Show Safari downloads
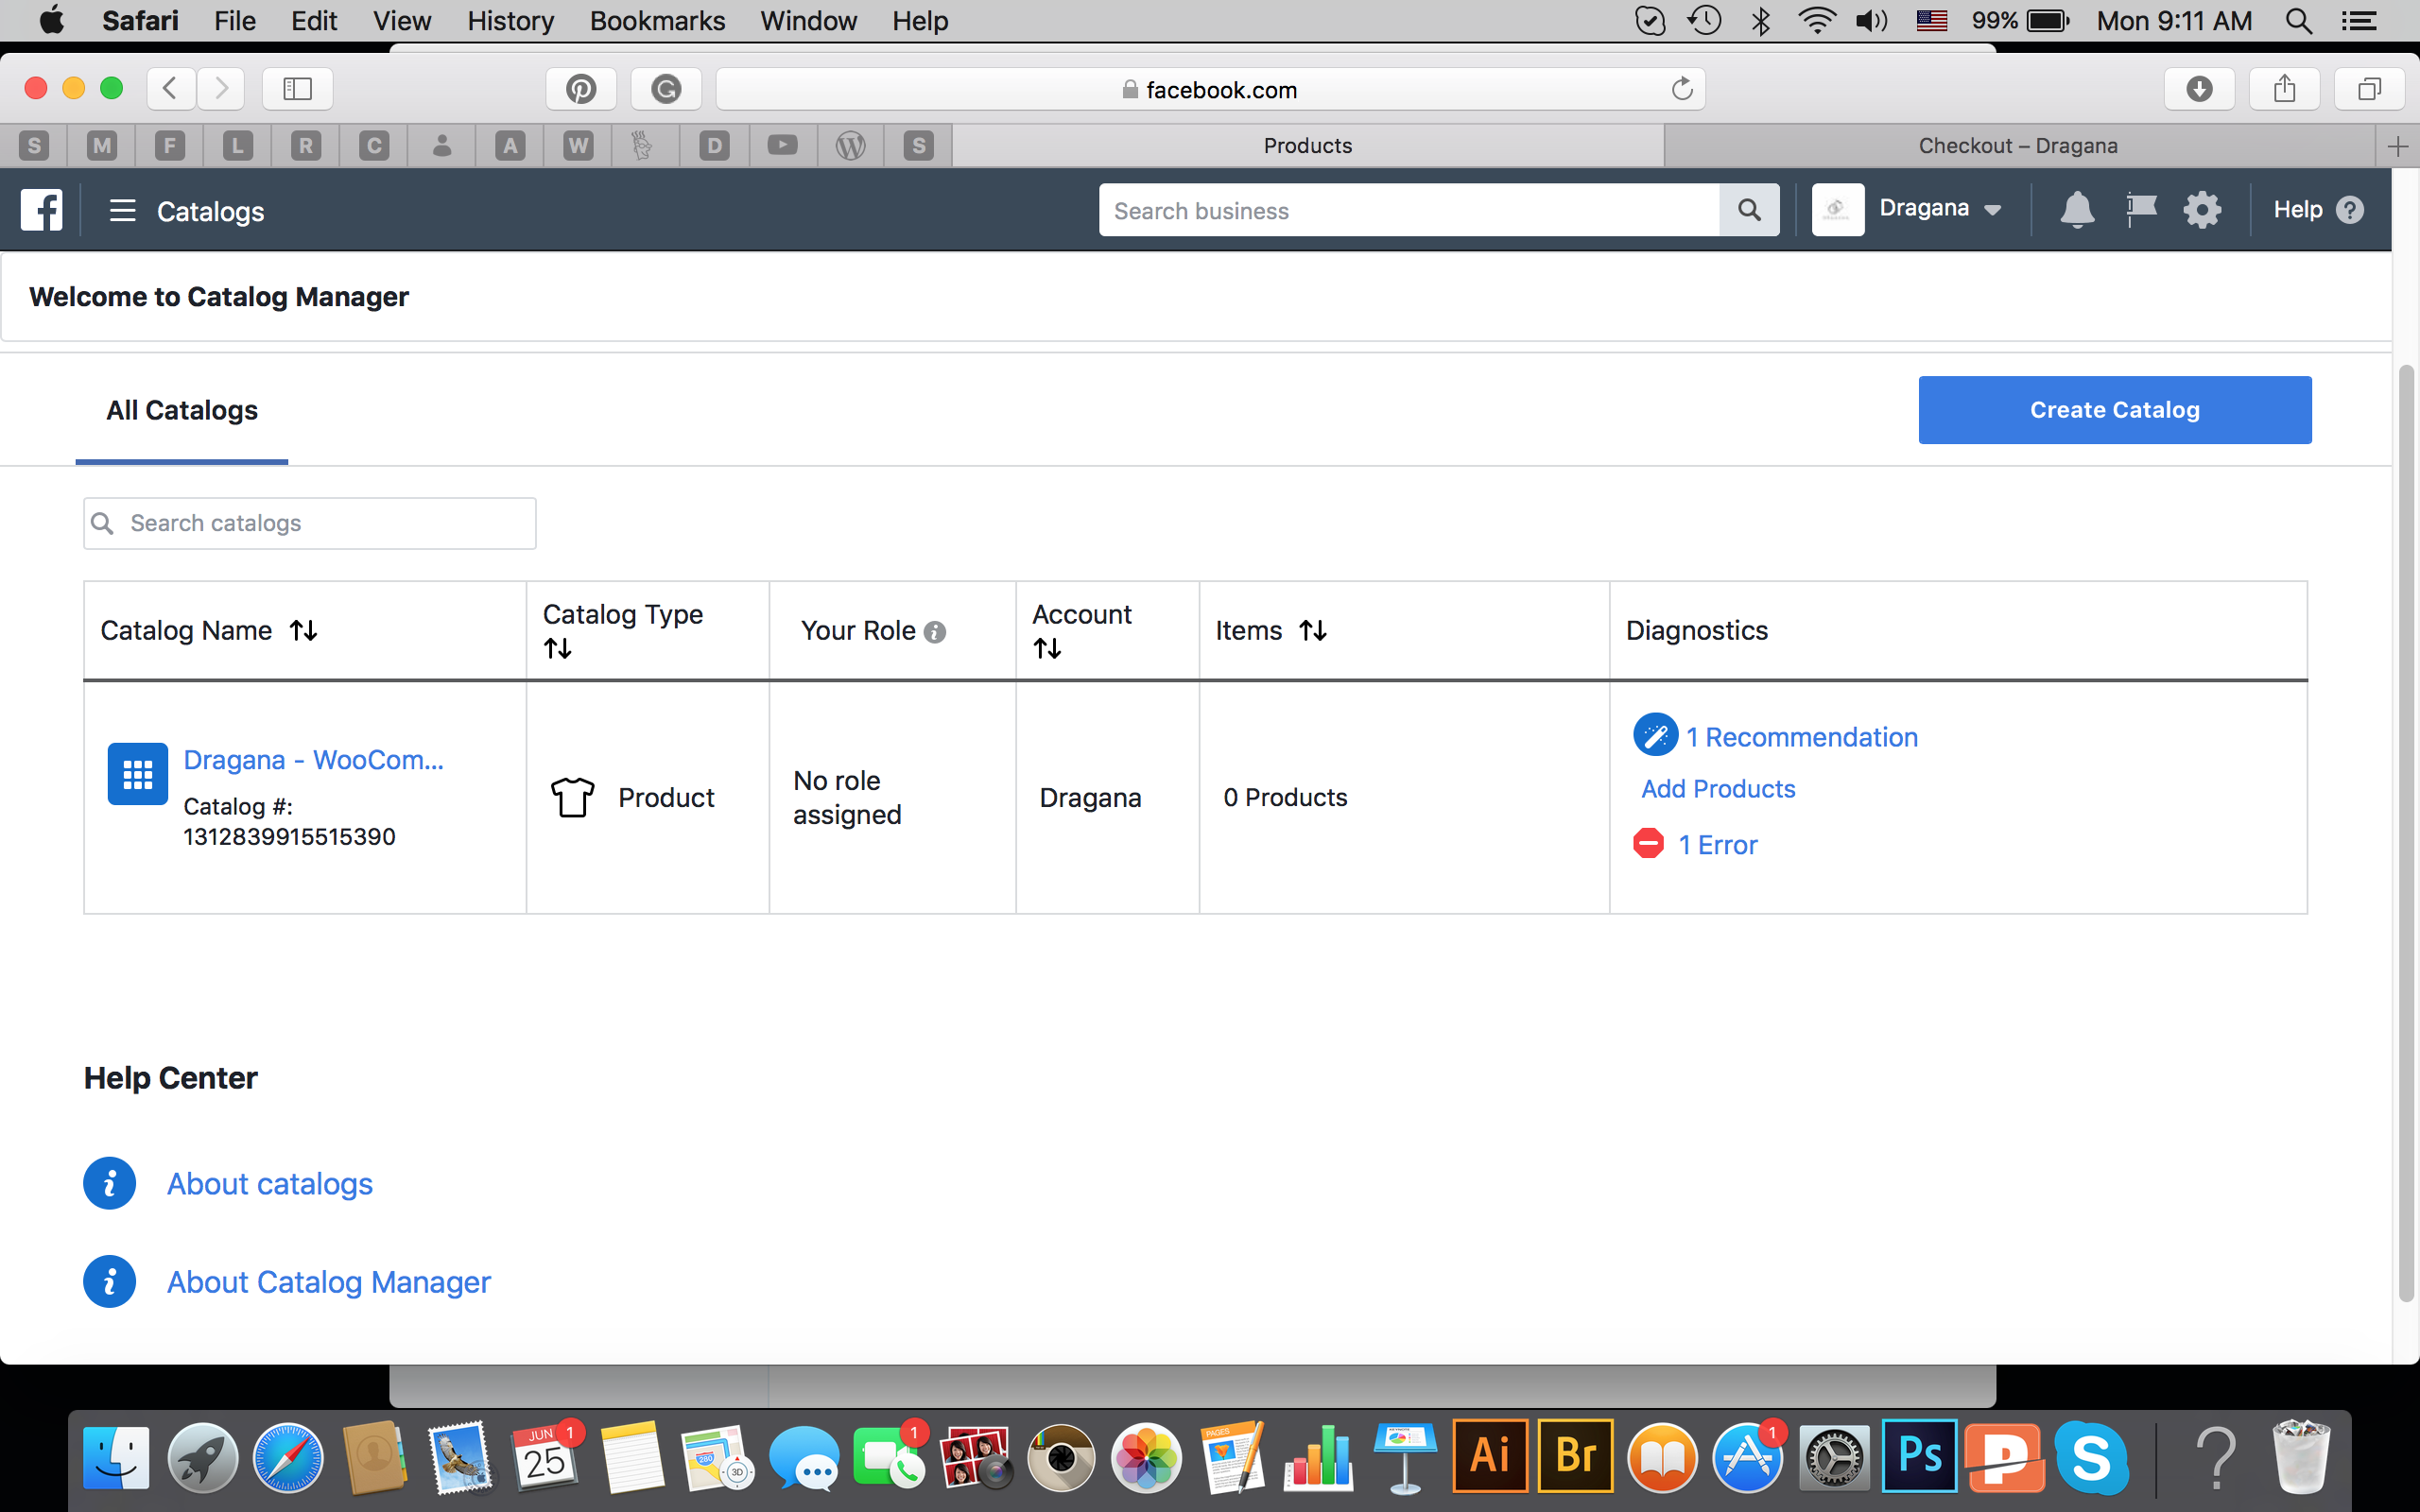The height and width of the screenshot is (1512, 2420). click(2199, 89)
